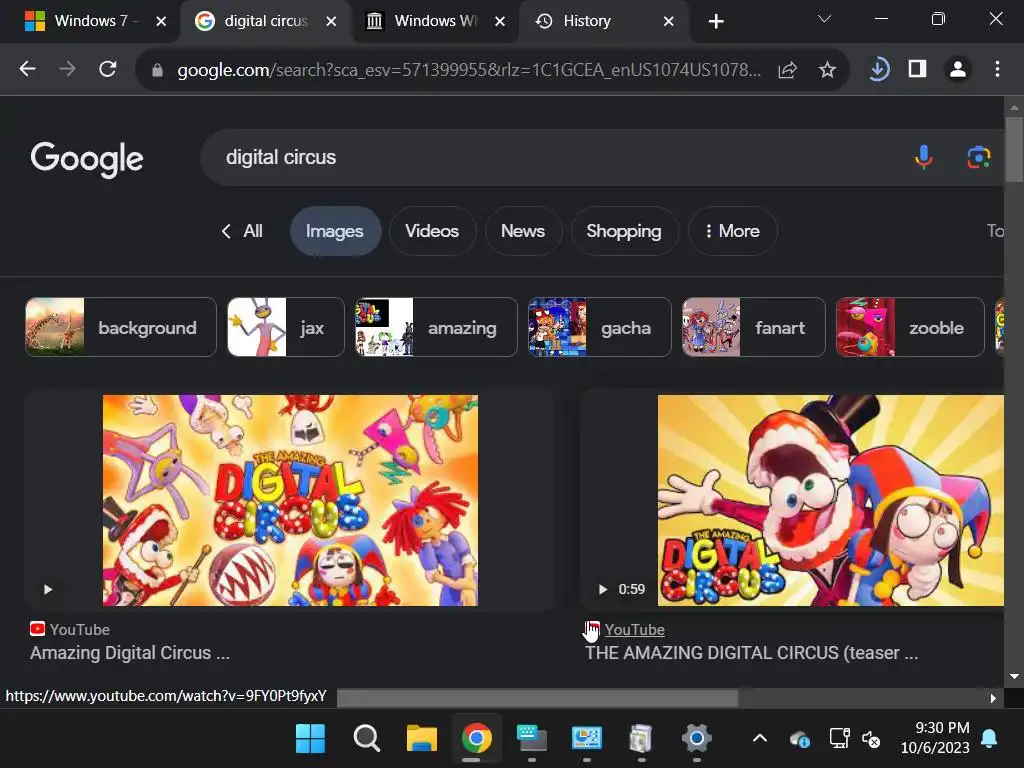Refine search with amazing chip
This screenshot has height=768, width=1024.
point(436,327)
